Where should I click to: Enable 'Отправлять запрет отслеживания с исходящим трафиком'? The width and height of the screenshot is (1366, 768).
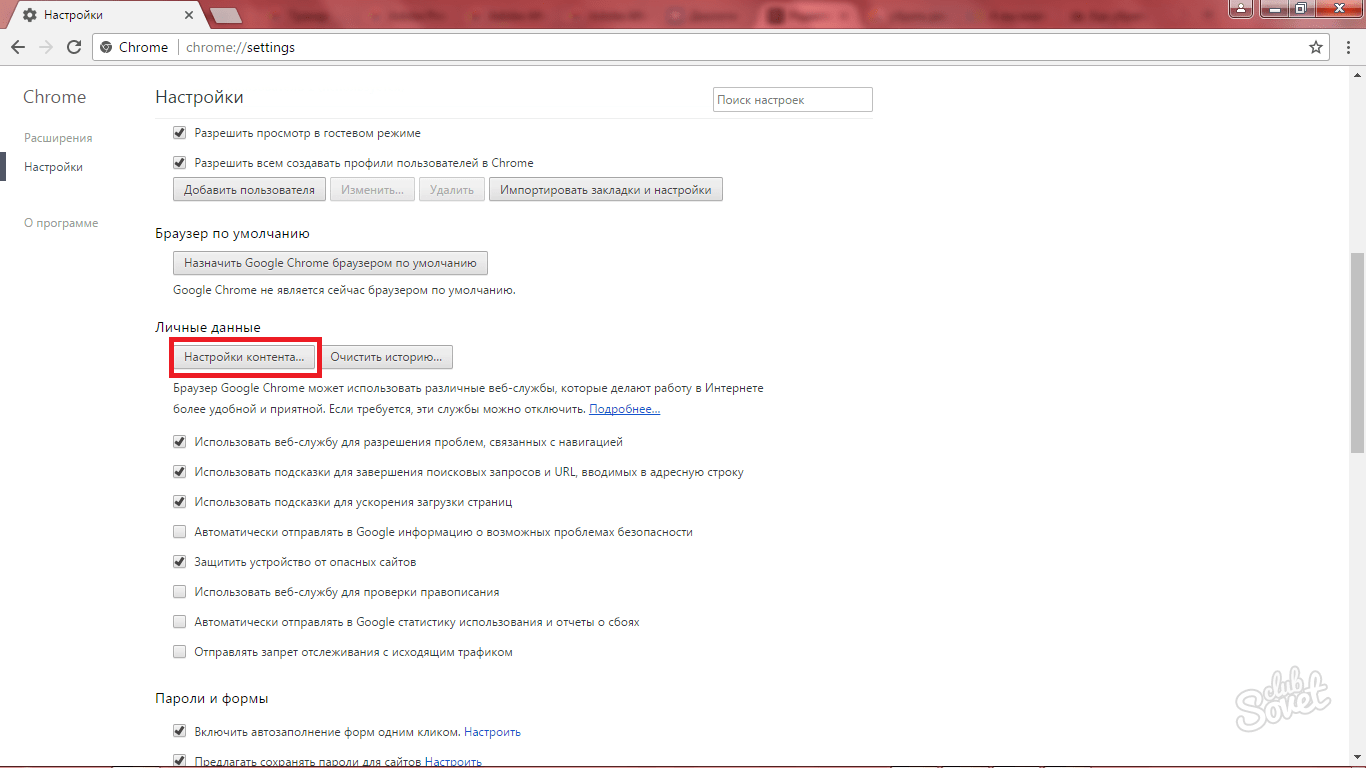point(180,651)
